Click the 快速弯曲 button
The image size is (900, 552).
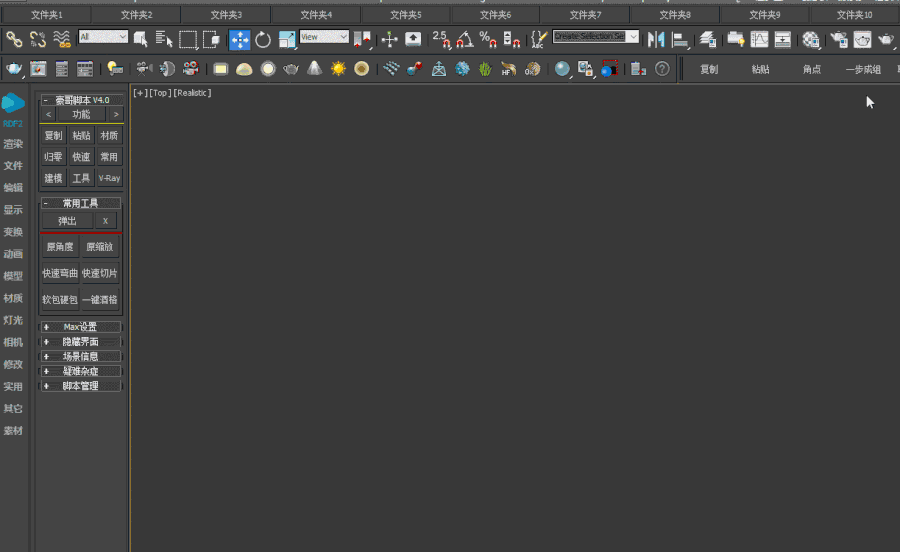tap(60, 273)
